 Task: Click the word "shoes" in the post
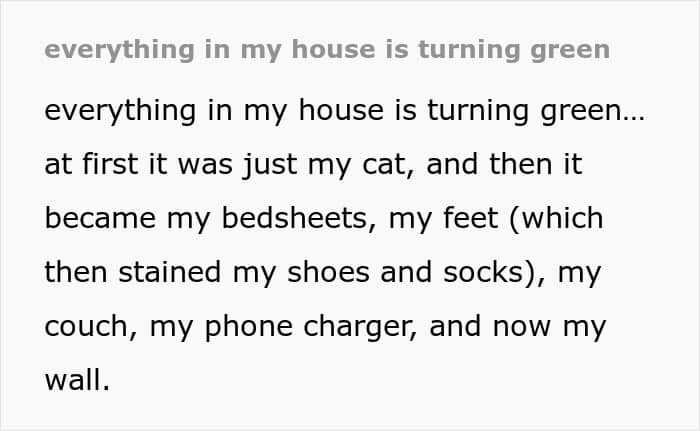point(329,272)
